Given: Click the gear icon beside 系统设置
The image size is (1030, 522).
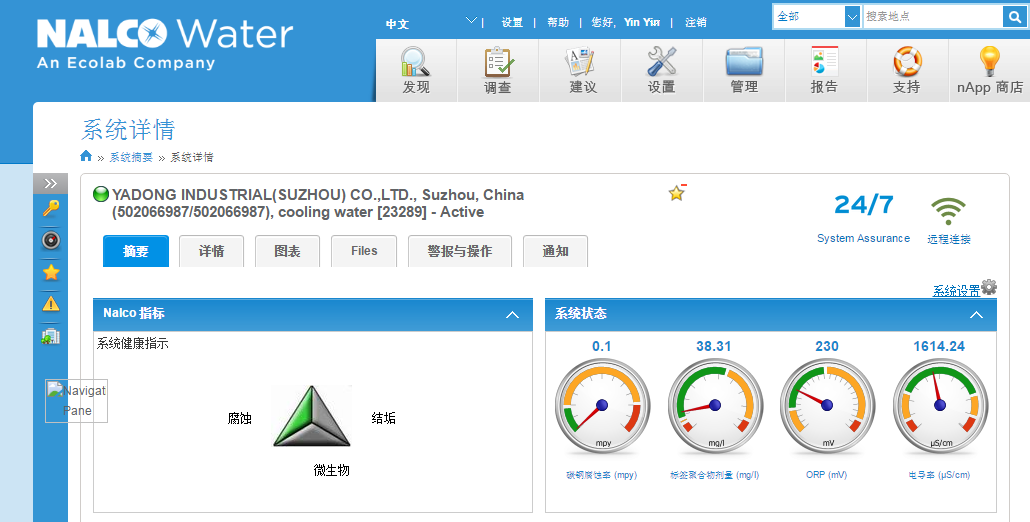Looking at the screenshot, I should pyautogui.click(x=989, y=288).
